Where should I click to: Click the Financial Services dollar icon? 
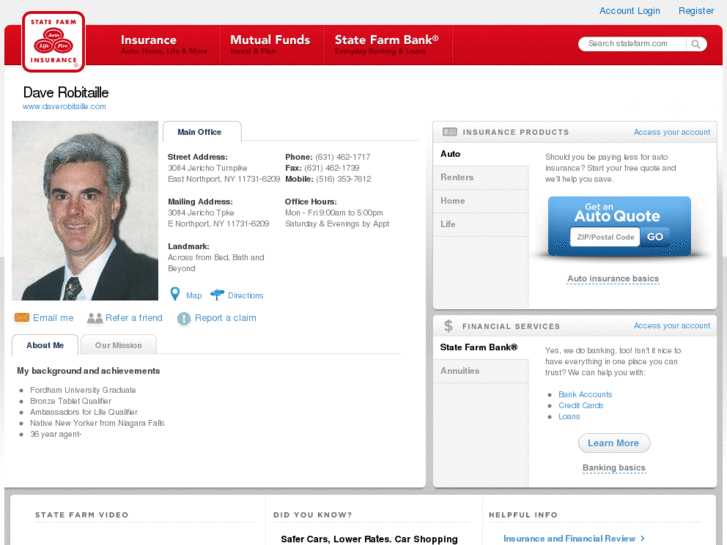pos(448,326)
